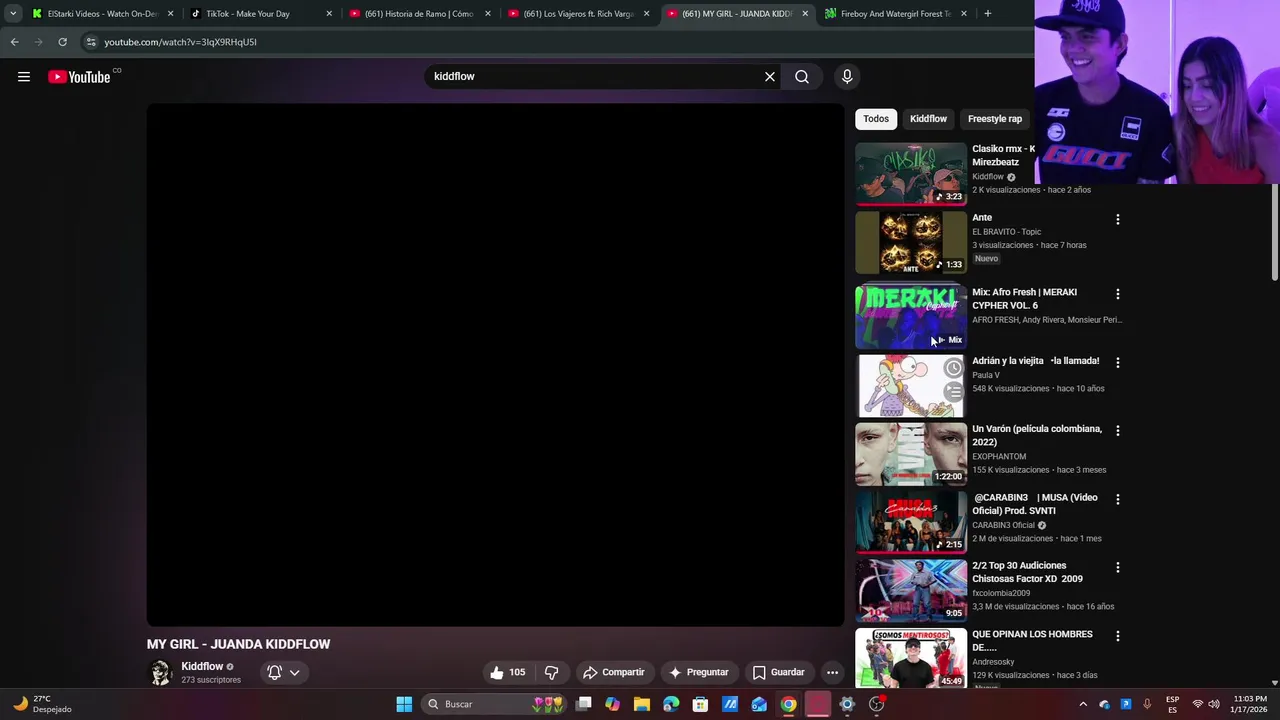This screenshot has width=1280, height=720.
Task: Open options menu for CARABIN3 MUSA video
Action: click(1118, 499)
